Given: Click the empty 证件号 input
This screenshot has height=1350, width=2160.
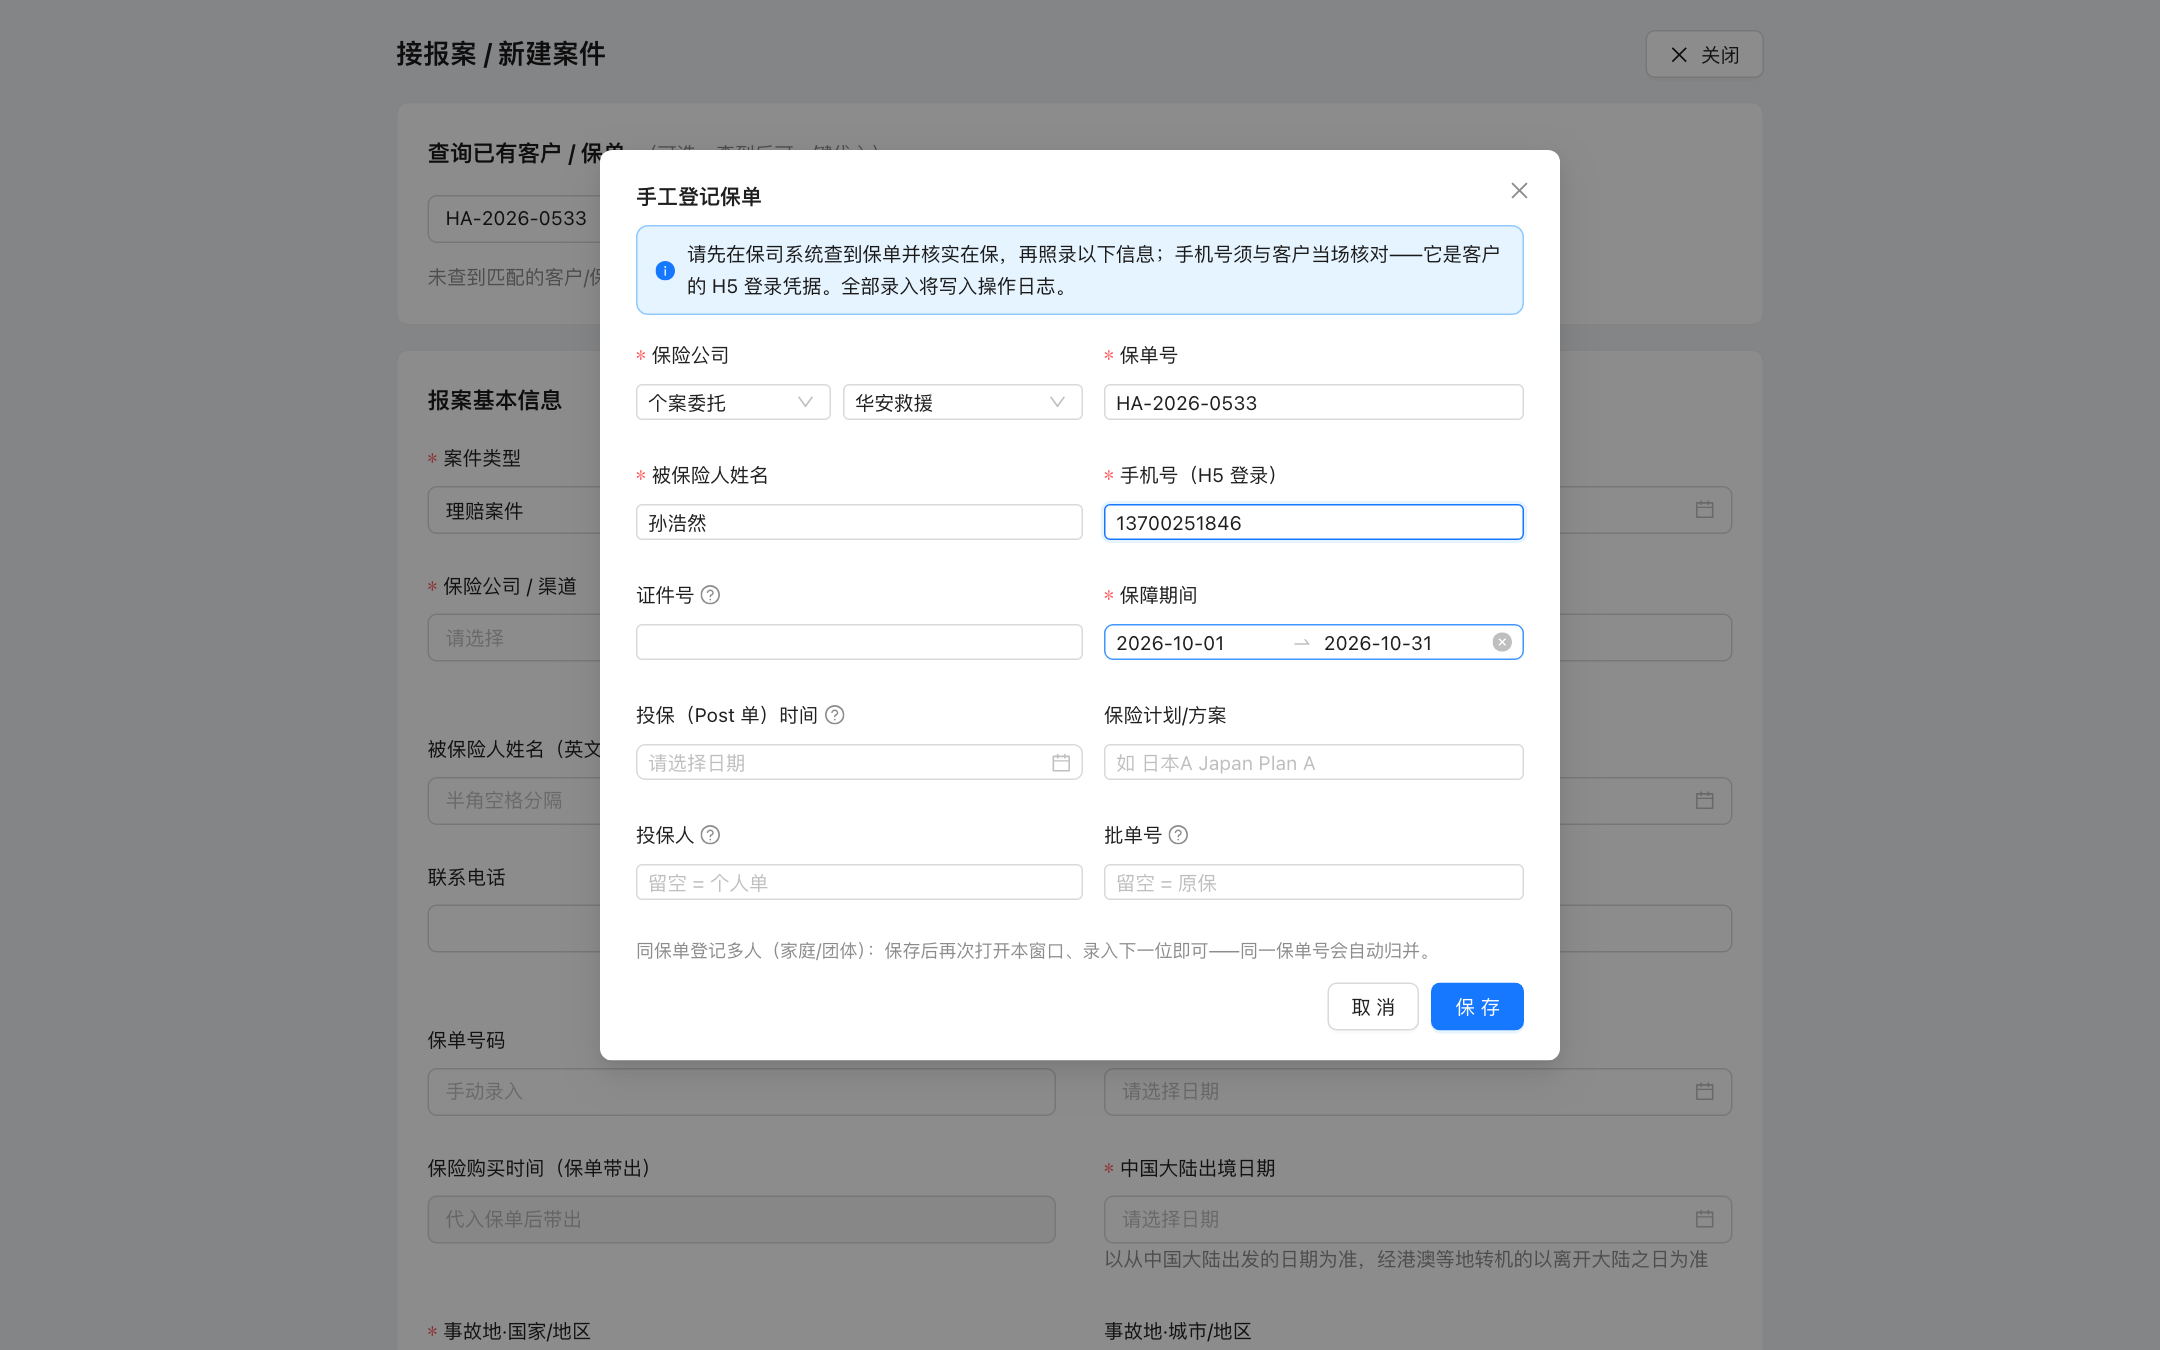Looking at the screenshot, I should coord(859,642).
